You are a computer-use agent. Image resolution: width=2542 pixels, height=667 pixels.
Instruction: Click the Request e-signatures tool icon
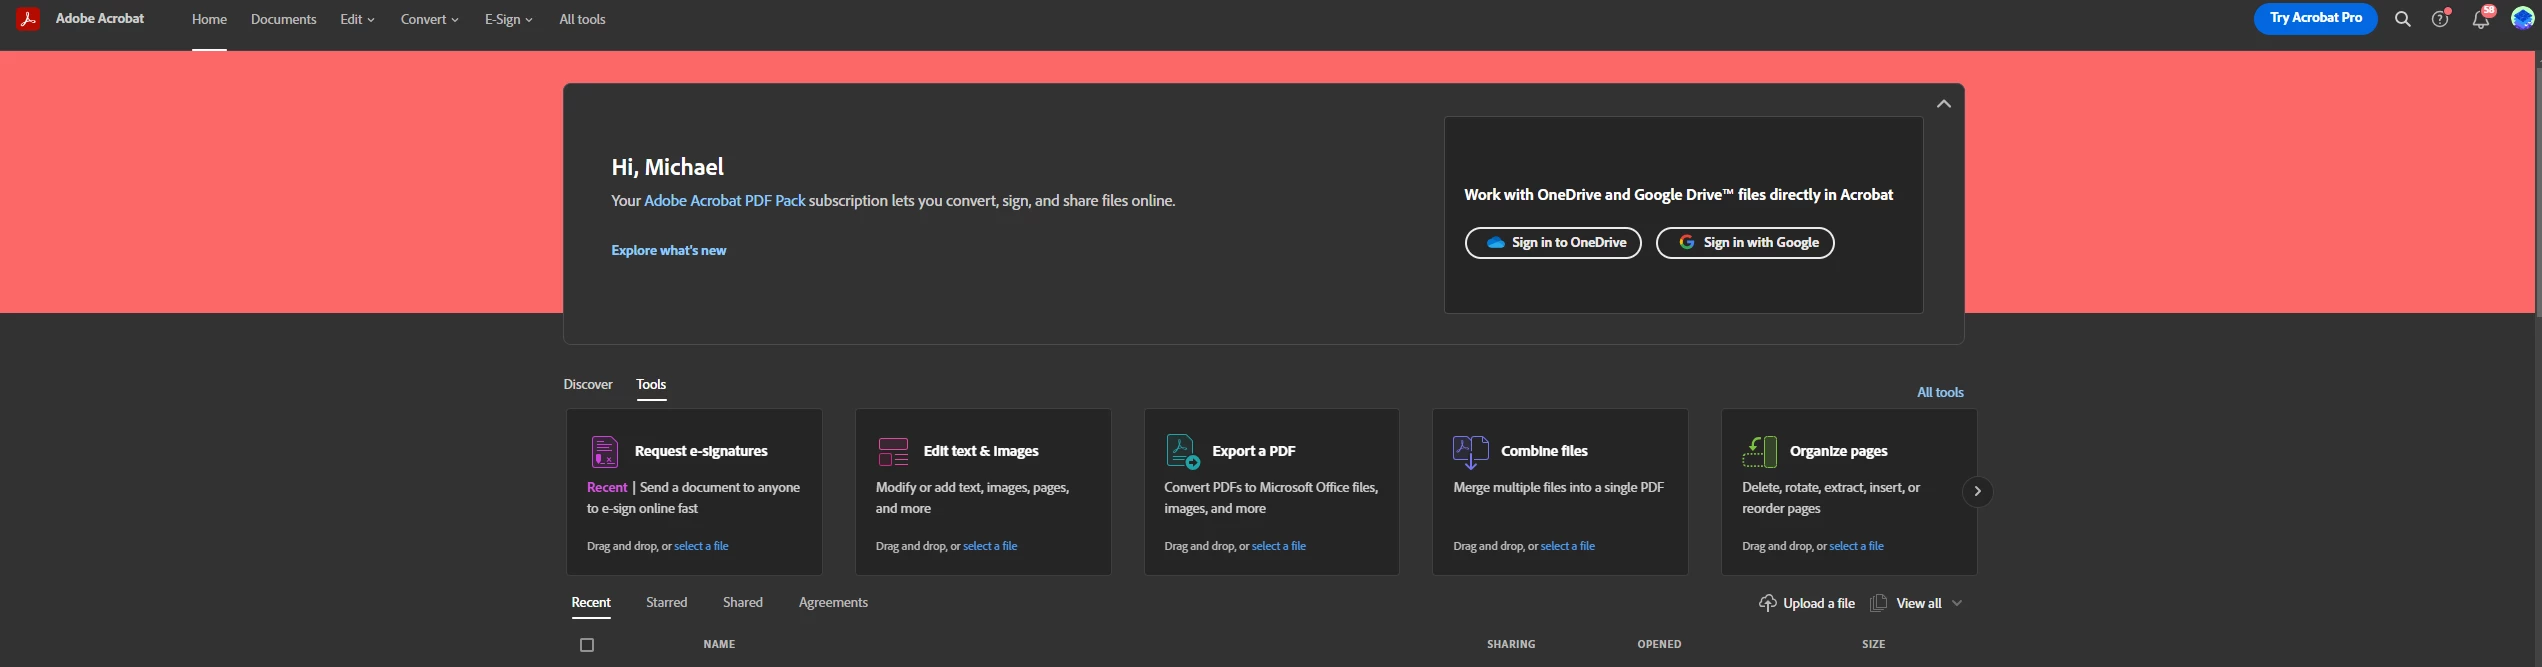pyautogui.click(x=604, y=452)
